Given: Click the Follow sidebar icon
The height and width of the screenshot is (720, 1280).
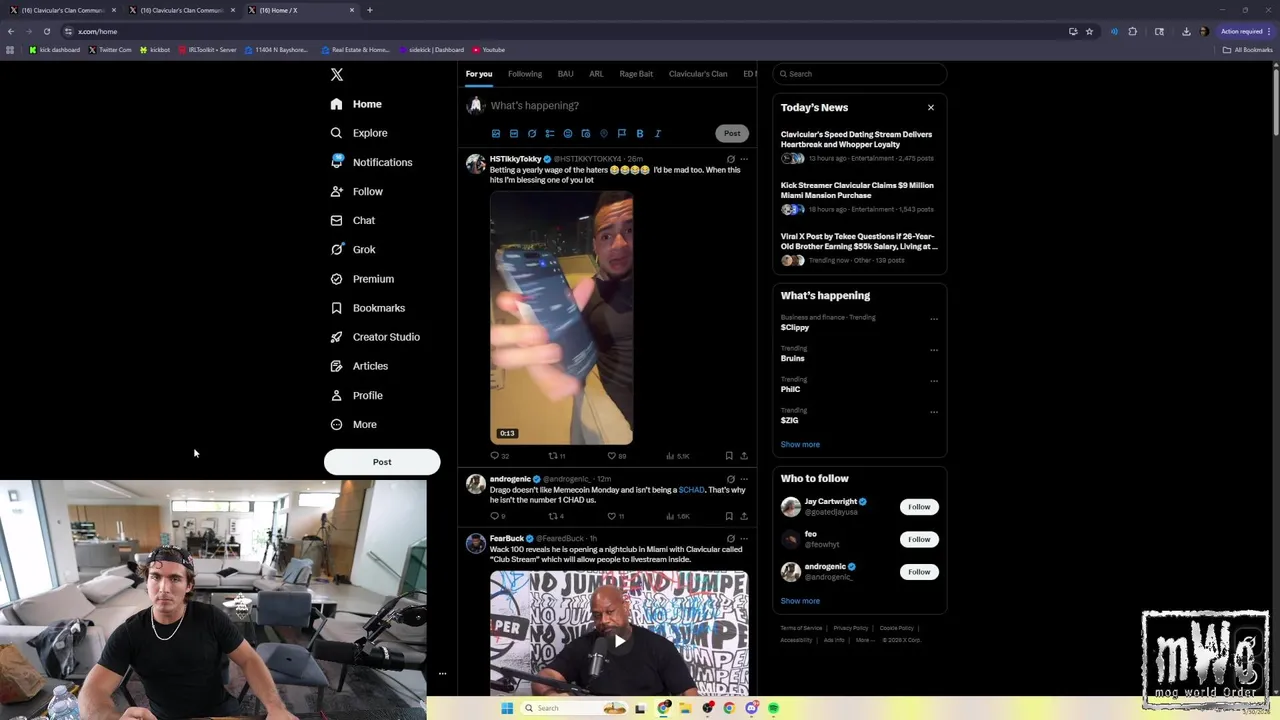Looking at the screenshot, I should point(336,191).
